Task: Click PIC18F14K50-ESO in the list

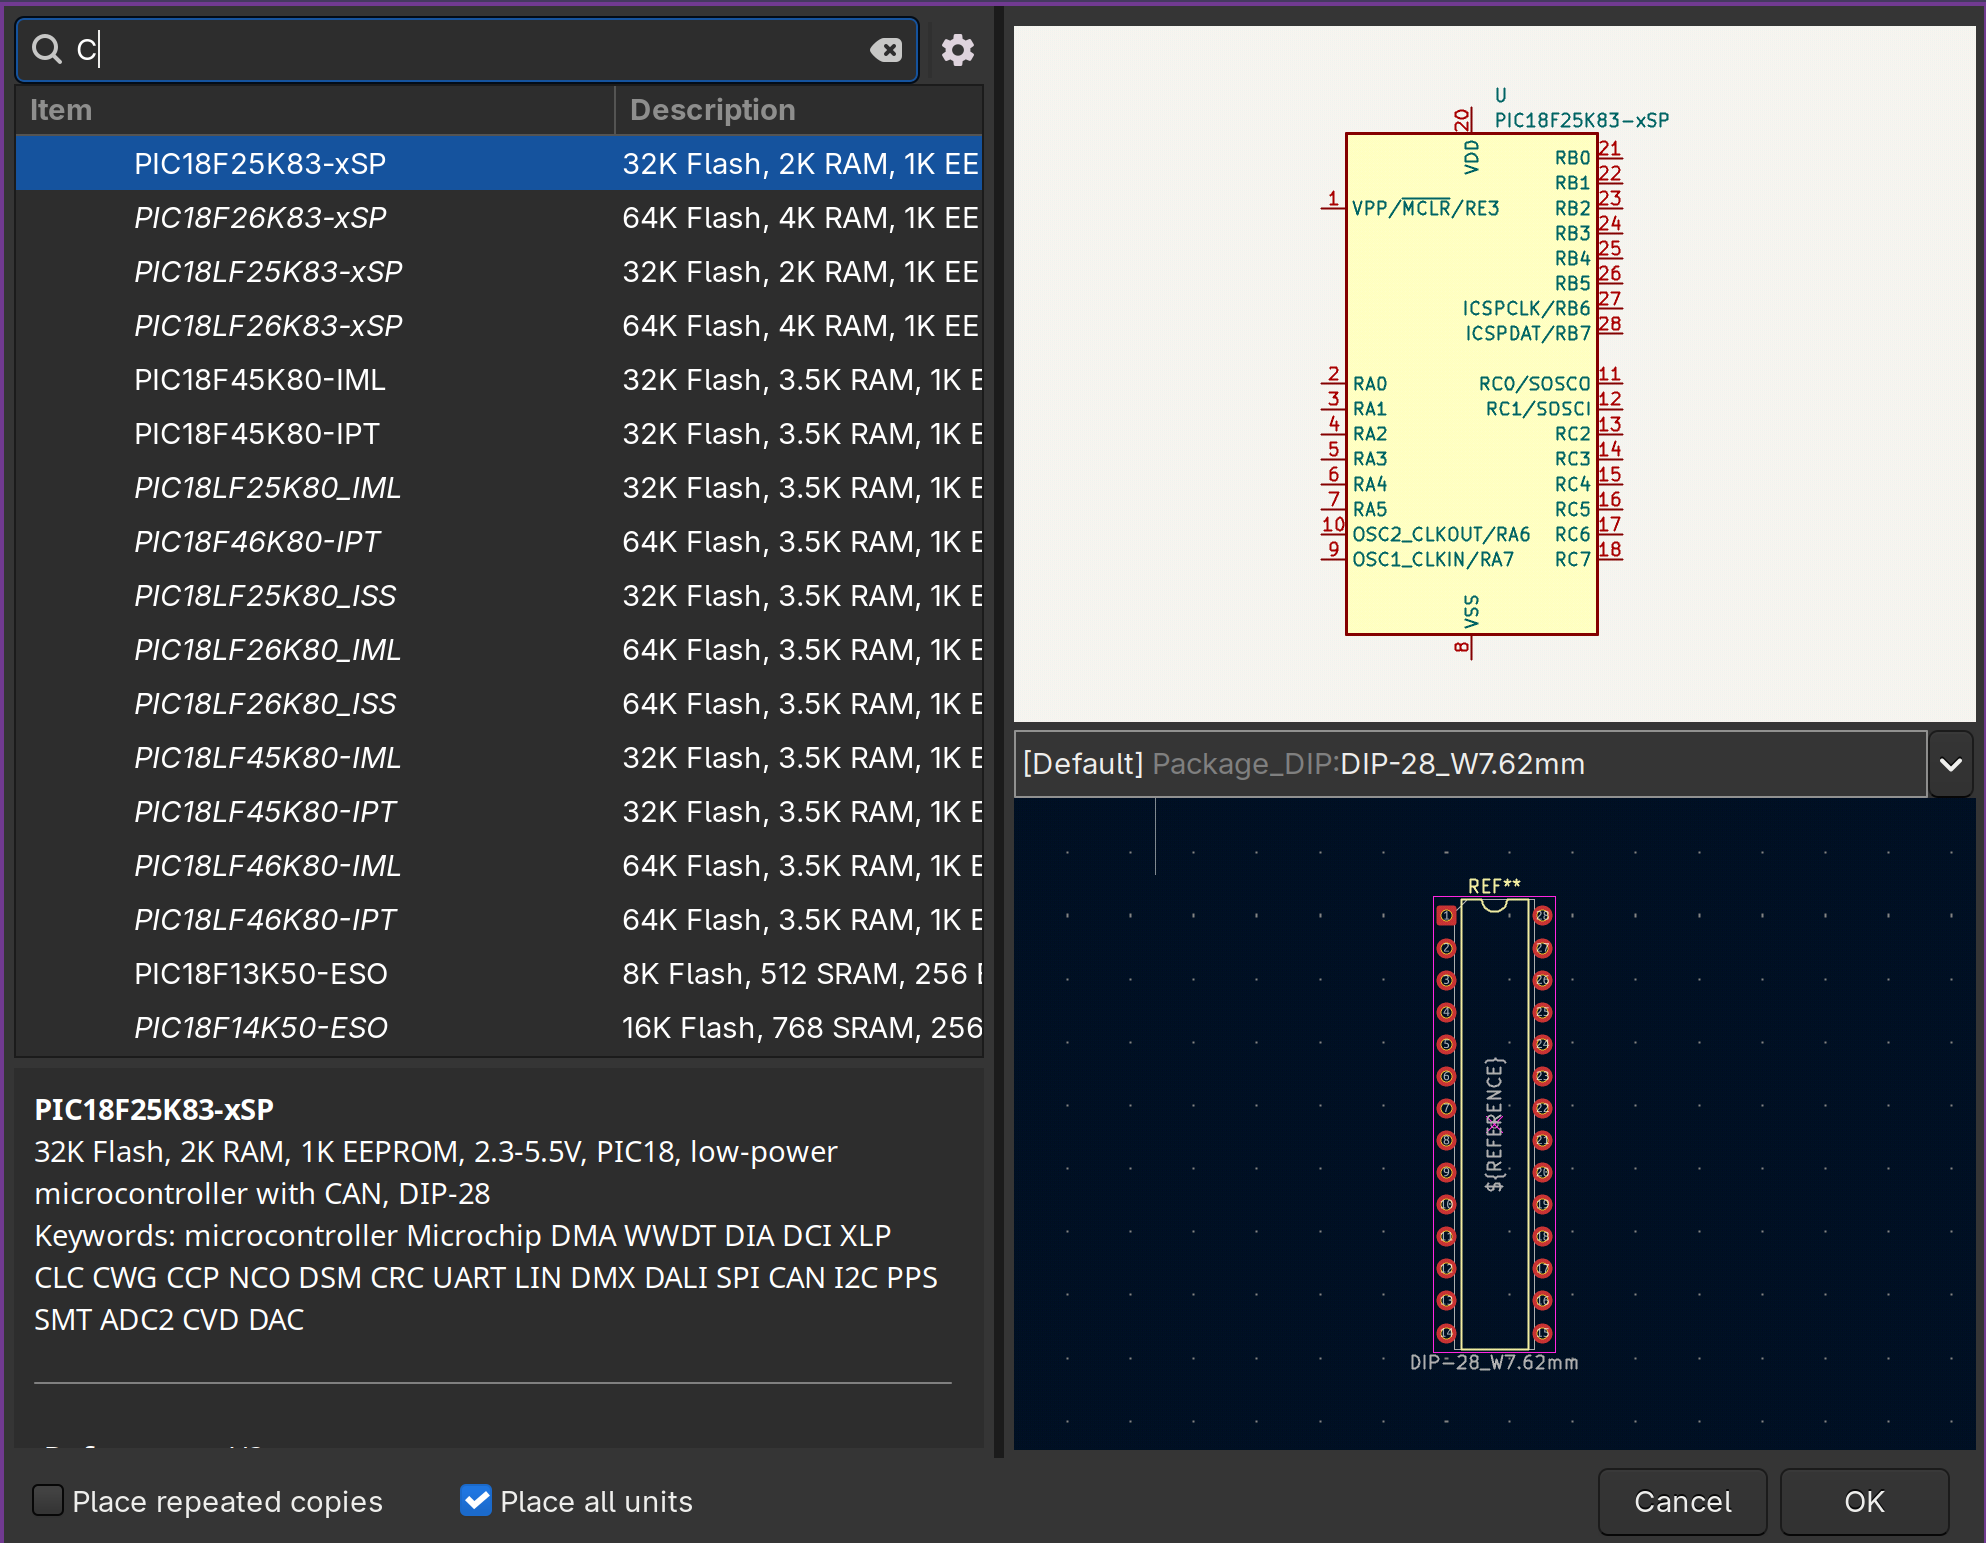Action: point(499,1027)
